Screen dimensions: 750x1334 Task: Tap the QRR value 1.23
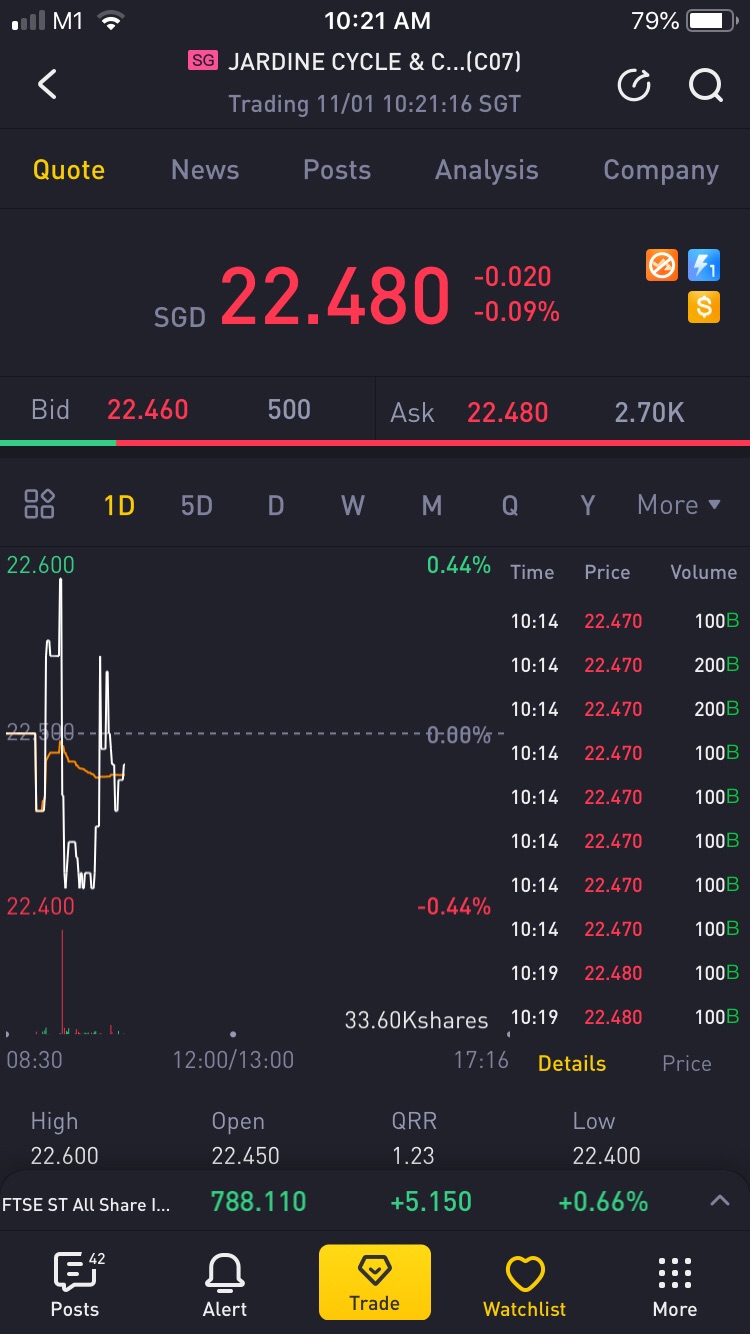tap(413, 1156)
